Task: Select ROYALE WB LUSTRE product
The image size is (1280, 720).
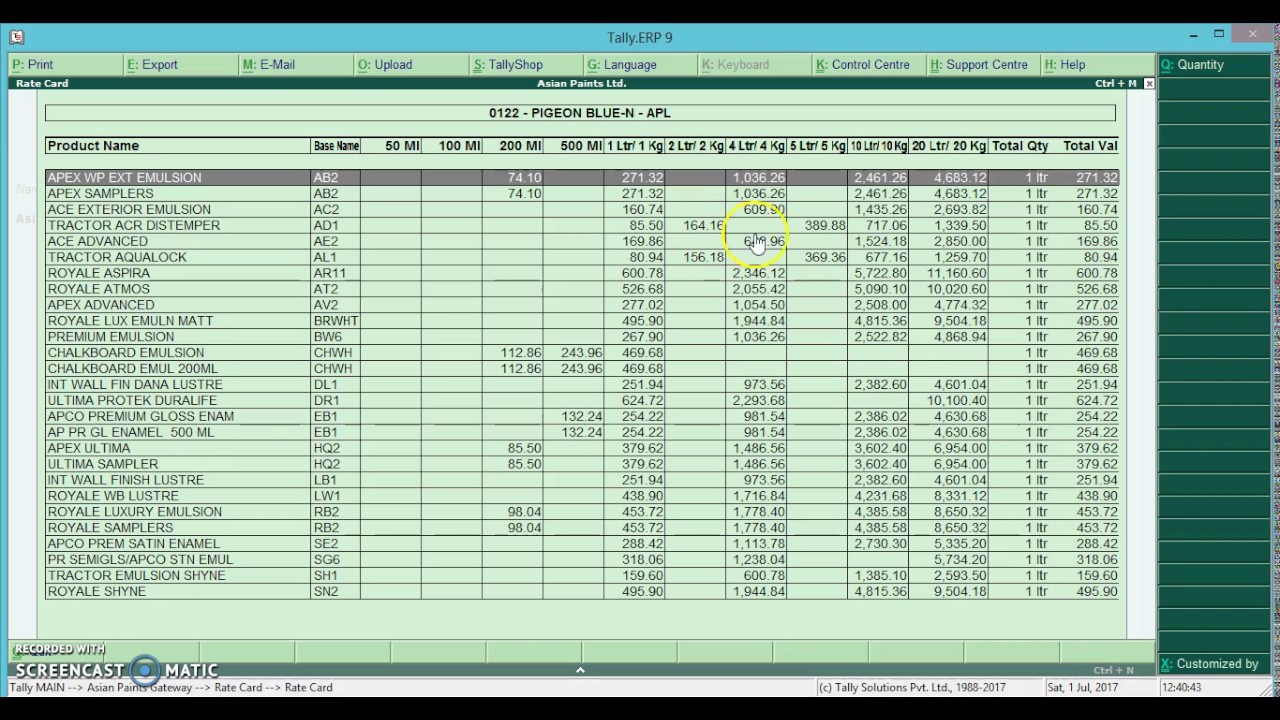Action: click(112, 496)
